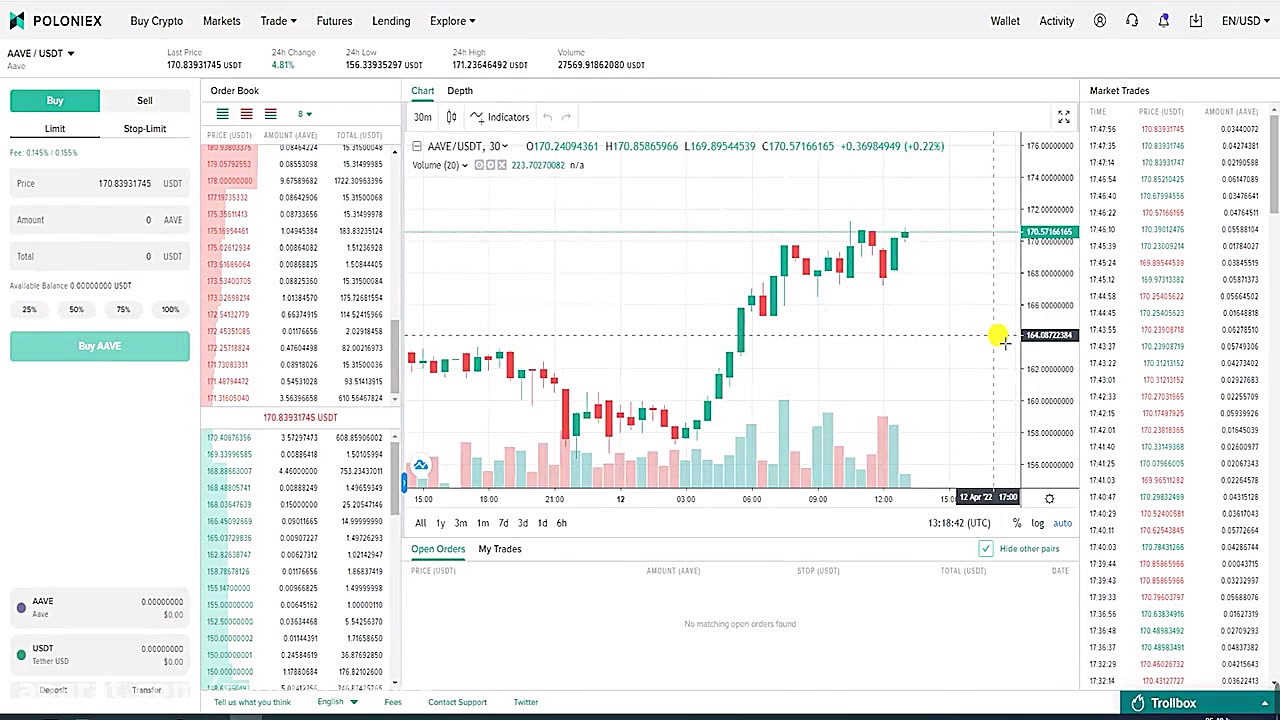Toggle log scale on chart
This screenshot has width=1280, height=720.
coord(1038,523)
